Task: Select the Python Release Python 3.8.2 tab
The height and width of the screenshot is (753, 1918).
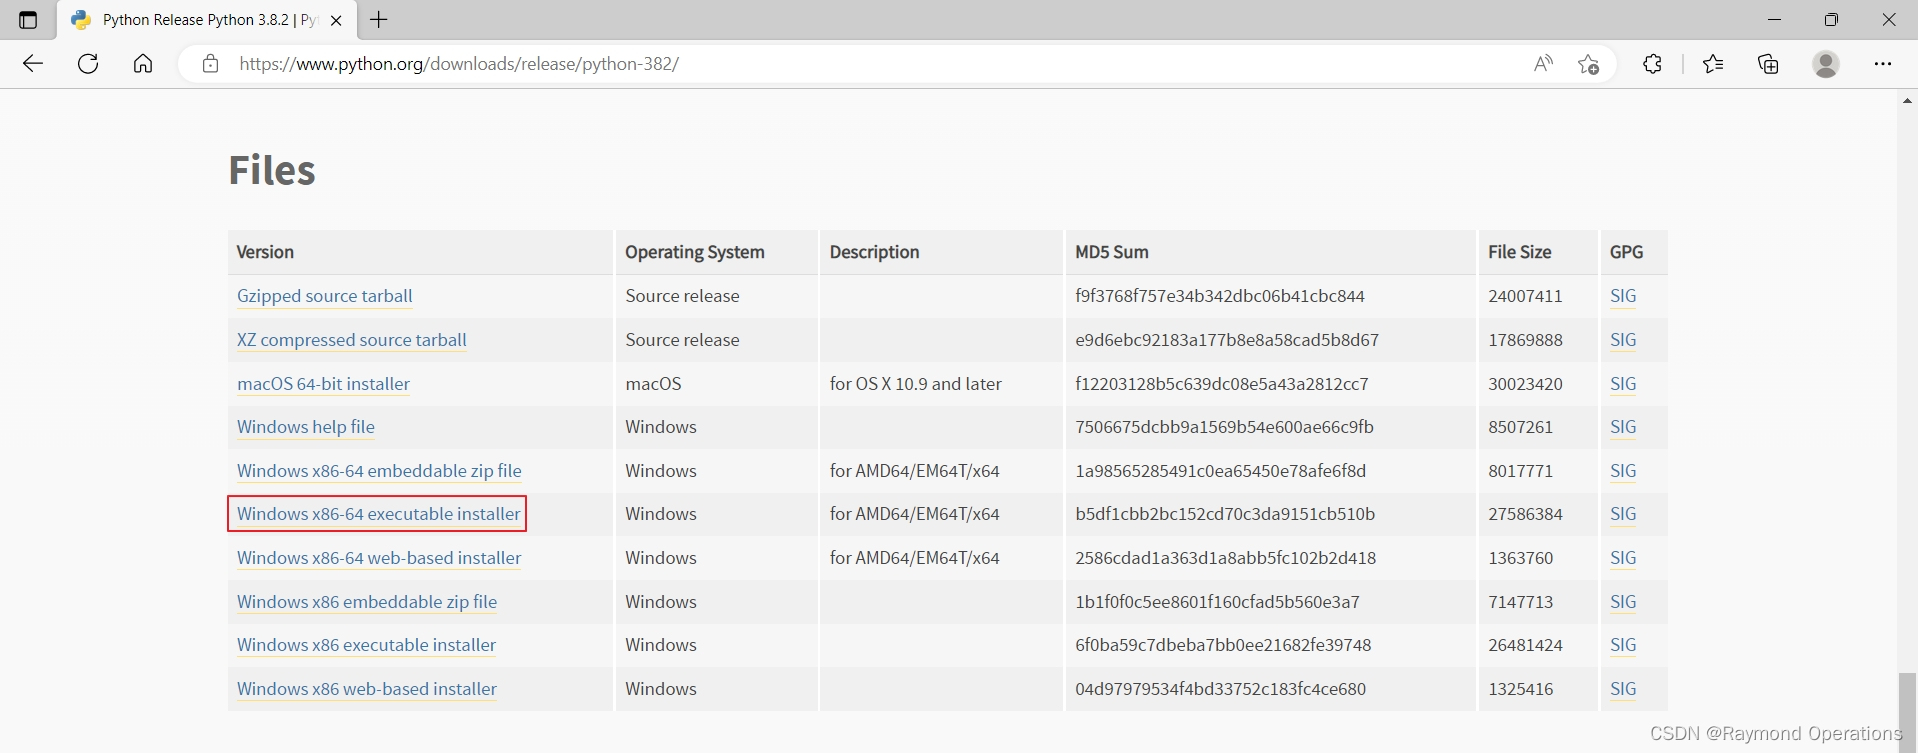Action: pyautogui.click(x=205, y=20)
